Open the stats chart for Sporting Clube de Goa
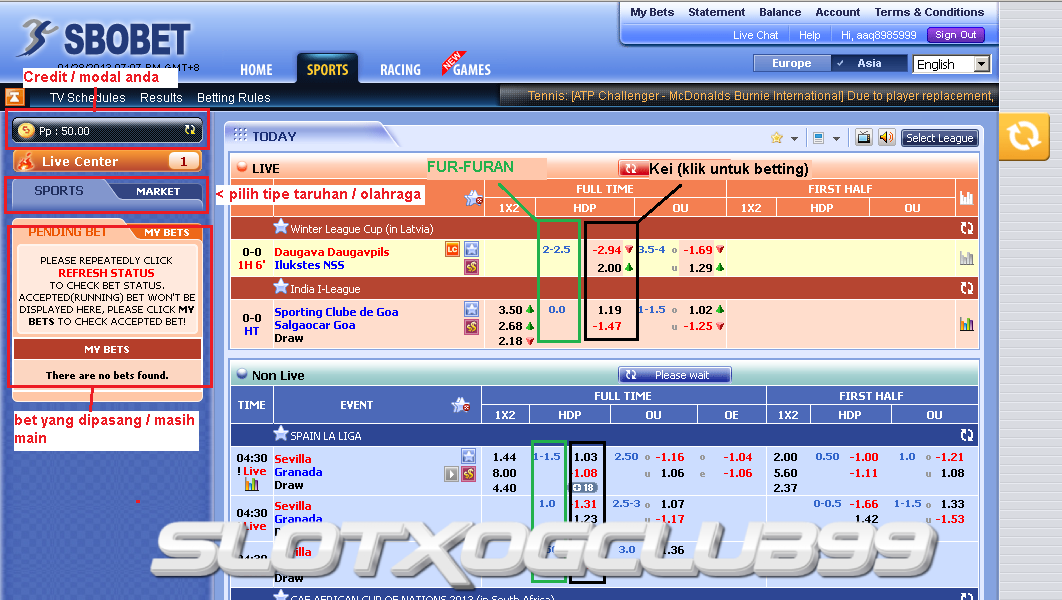1062x600 pixels. pos(967,324)
